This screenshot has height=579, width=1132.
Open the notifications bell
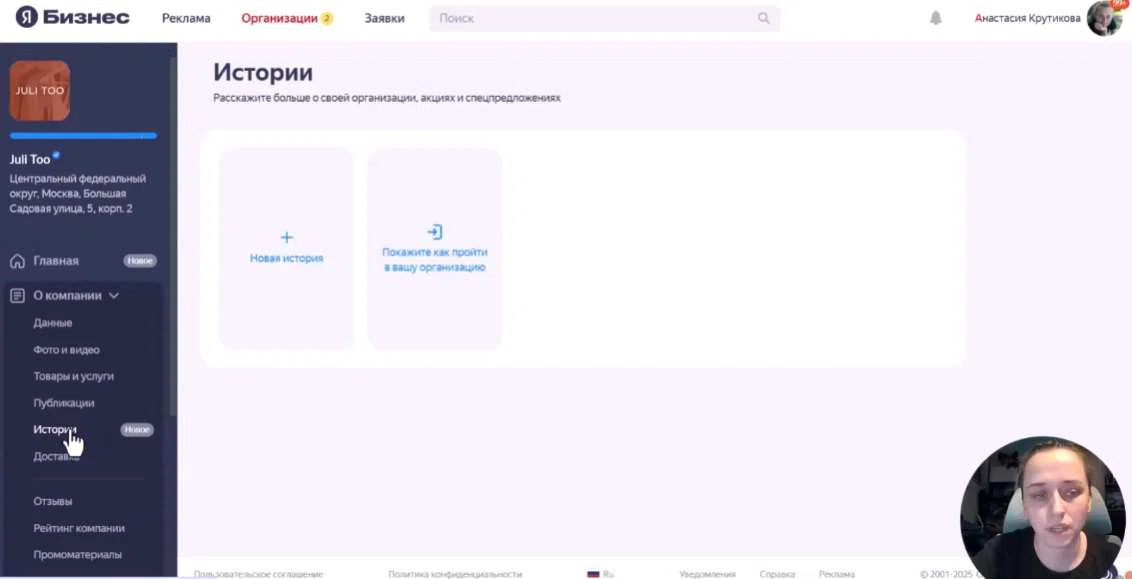[x=935, y=18]
